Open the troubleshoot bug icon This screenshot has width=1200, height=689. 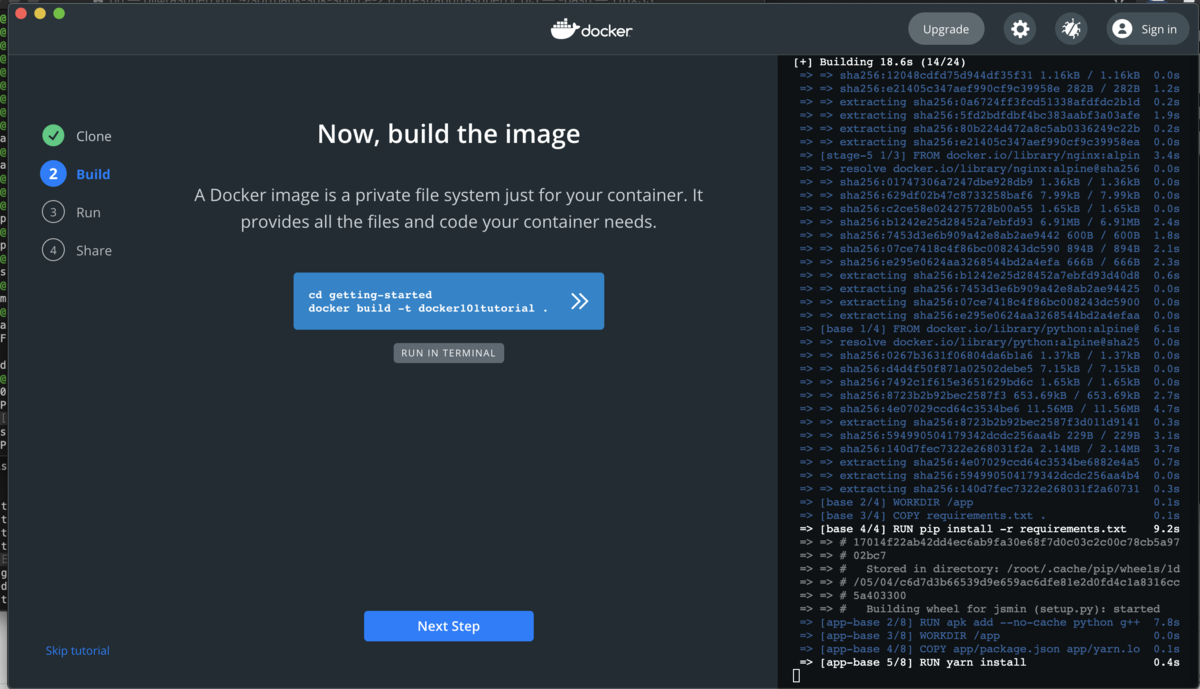[x=1072, y=29]
